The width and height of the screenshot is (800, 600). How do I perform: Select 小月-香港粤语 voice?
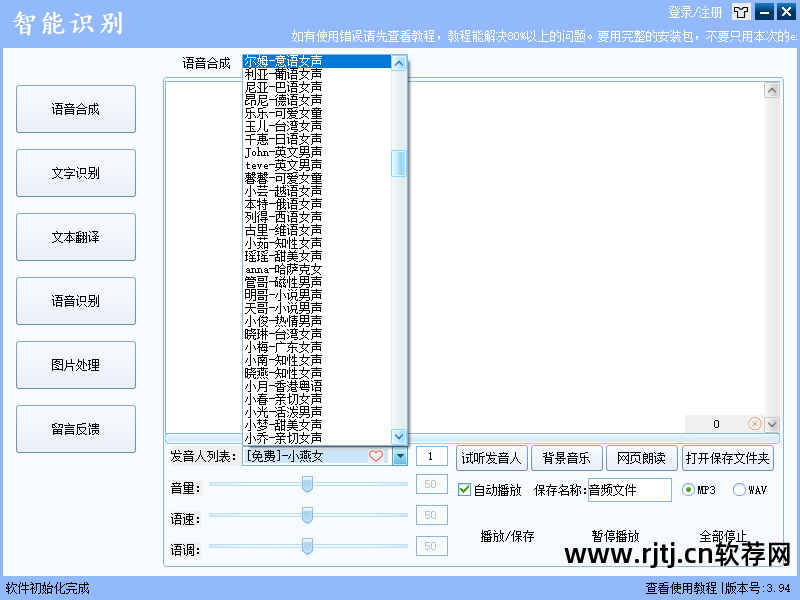click(x=317, y=387)
